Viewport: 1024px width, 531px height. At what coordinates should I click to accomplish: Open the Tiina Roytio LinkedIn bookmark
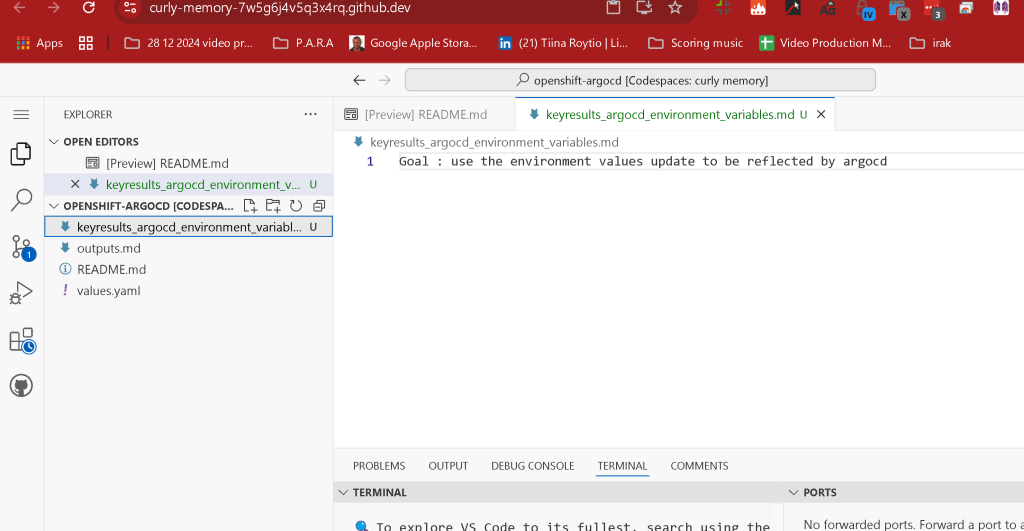pos(563,43)
